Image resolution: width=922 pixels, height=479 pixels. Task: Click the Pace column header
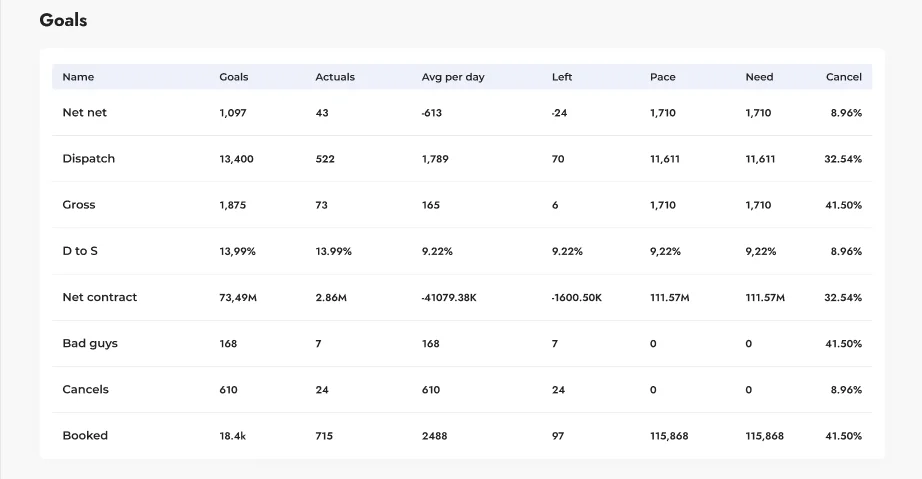662,77
